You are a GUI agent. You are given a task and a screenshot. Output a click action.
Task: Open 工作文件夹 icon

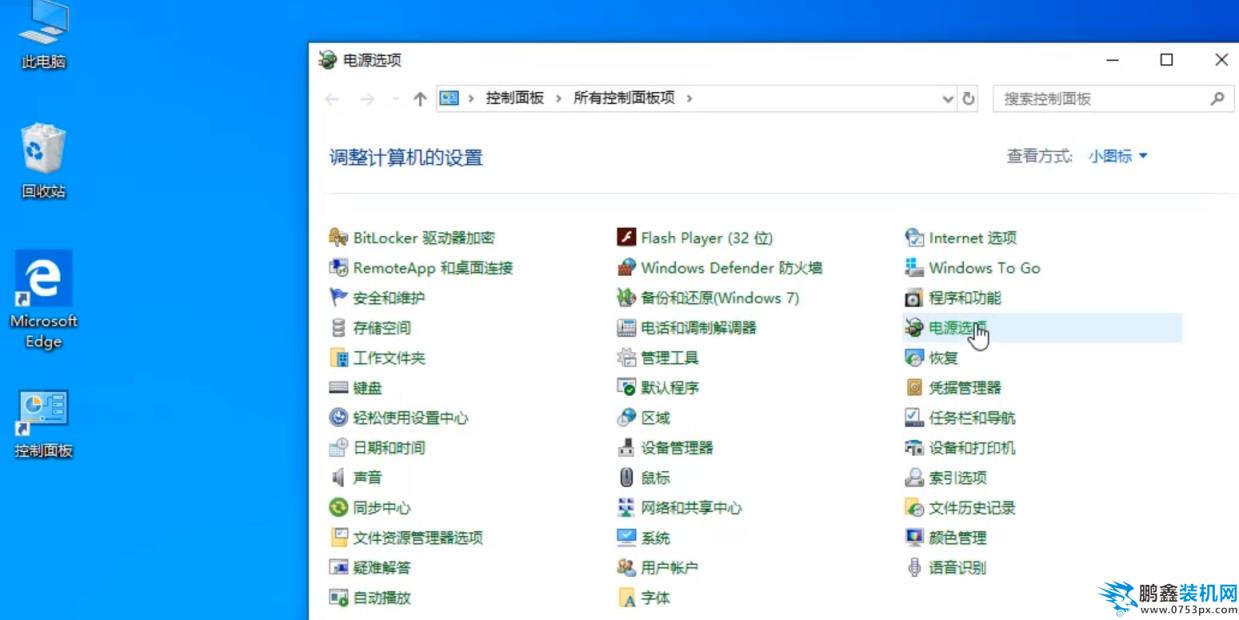338,358
